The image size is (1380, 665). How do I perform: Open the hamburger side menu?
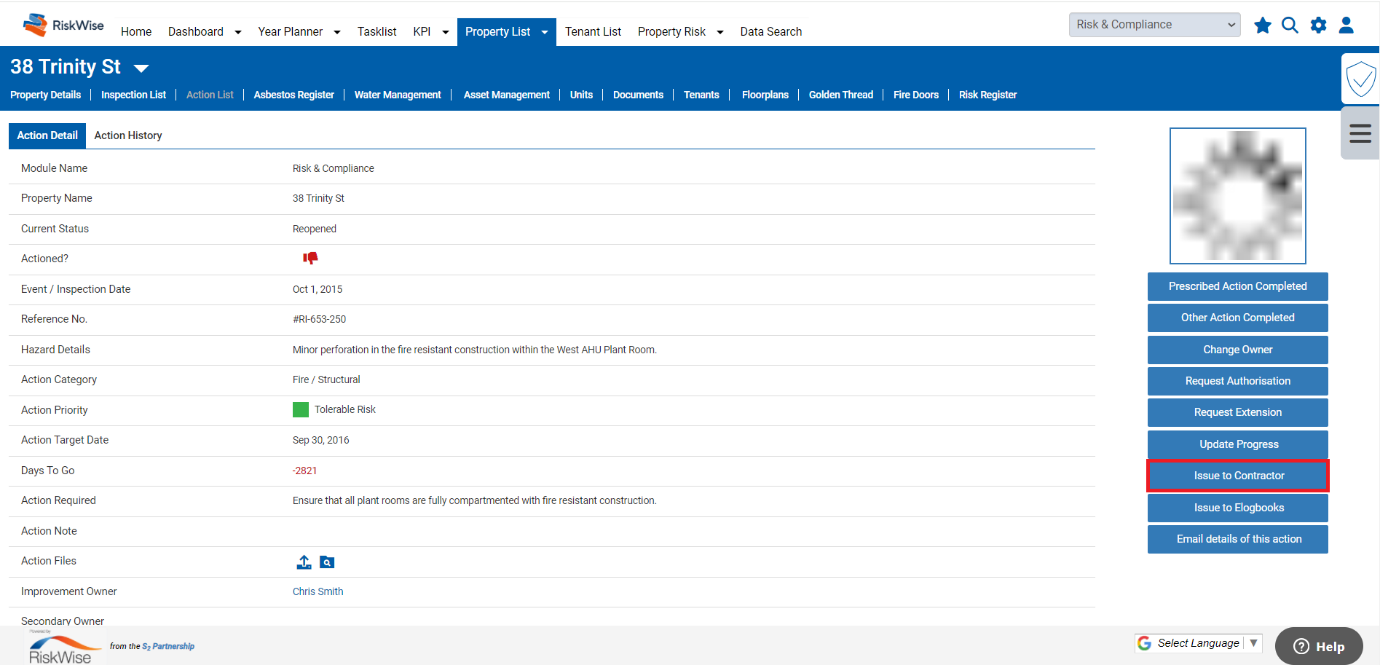[1360, 133]
